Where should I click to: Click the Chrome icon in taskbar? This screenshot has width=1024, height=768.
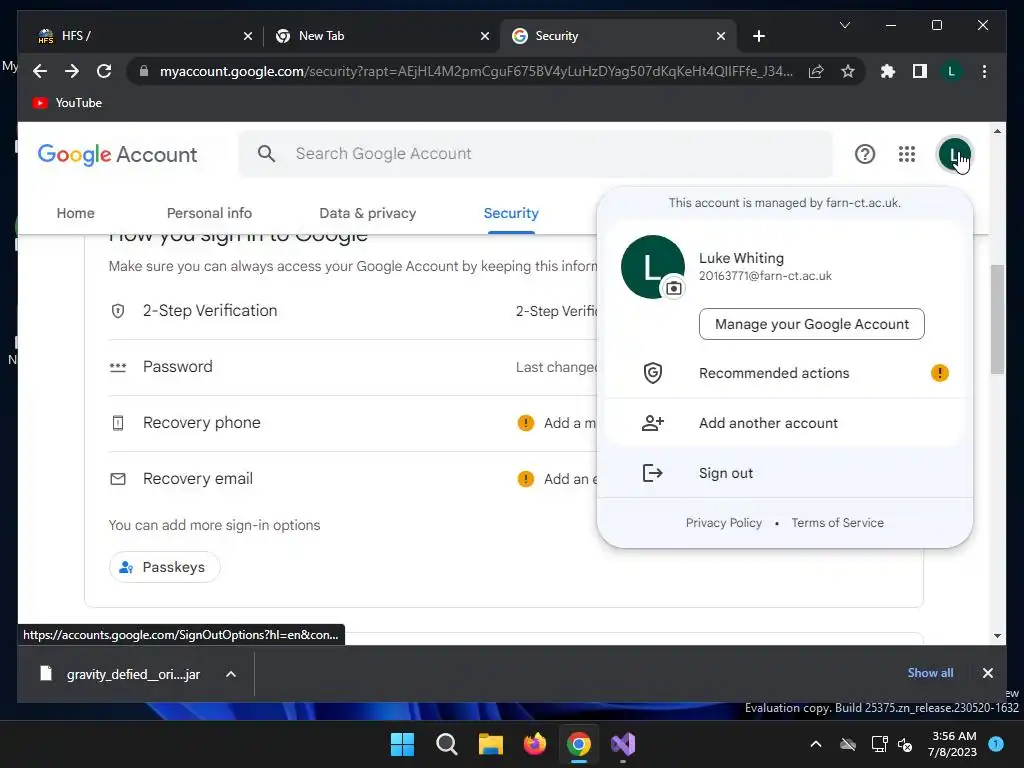pyautogui.click(x=579, y=744)
